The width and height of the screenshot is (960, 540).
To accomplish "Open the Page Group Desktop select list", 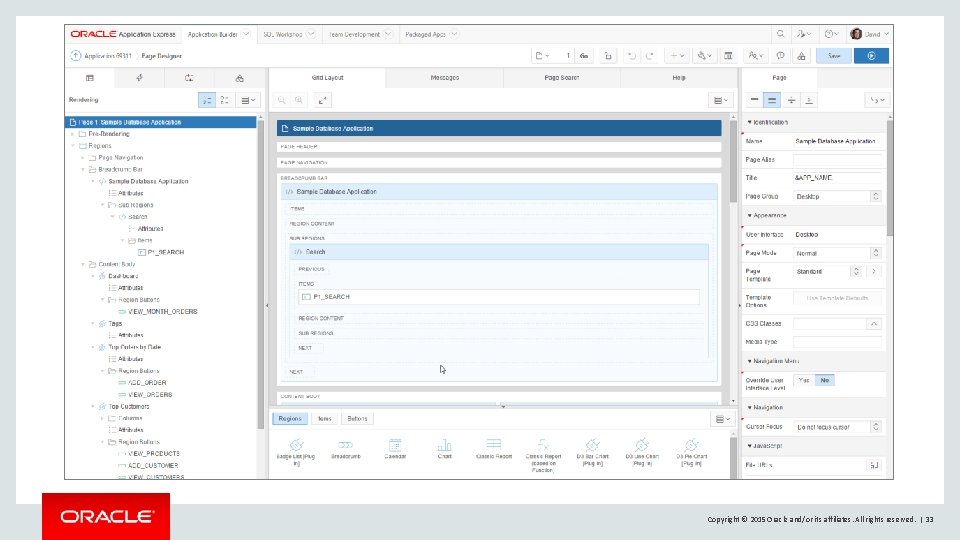I will pyautogui.click(x=837, y=197).
